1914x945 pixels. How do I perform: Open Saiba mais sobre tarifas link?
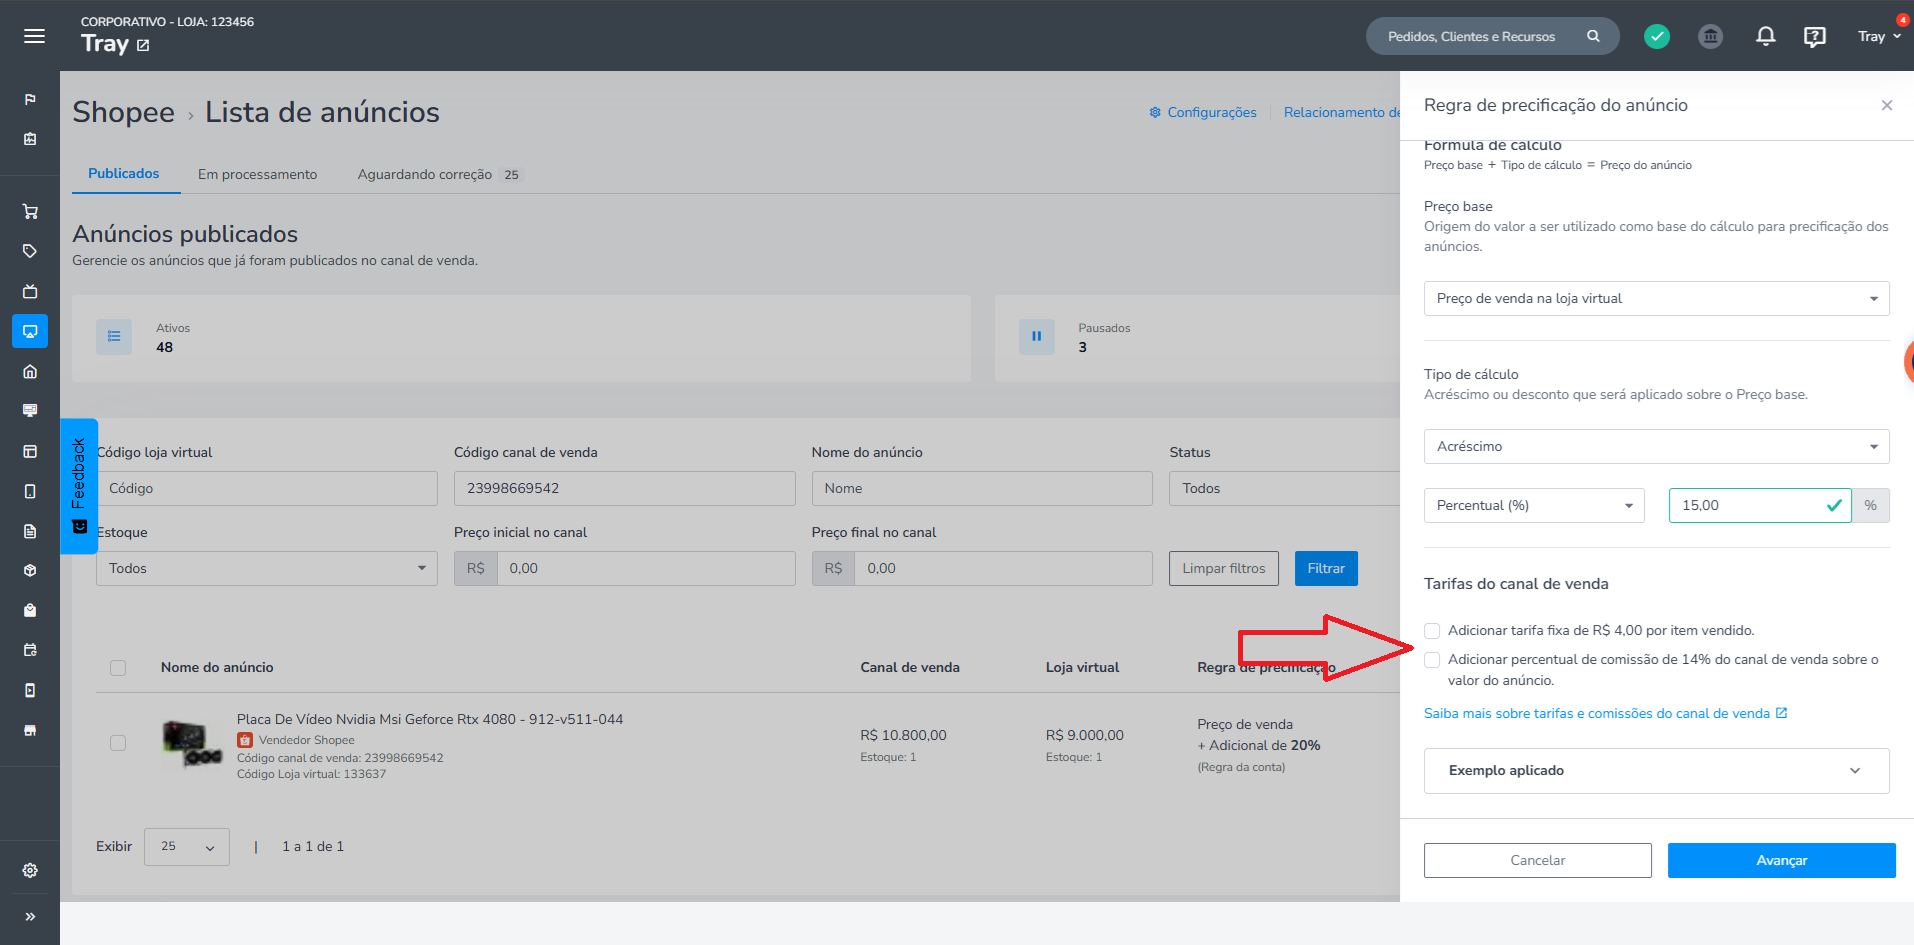tap(1605, 713)
